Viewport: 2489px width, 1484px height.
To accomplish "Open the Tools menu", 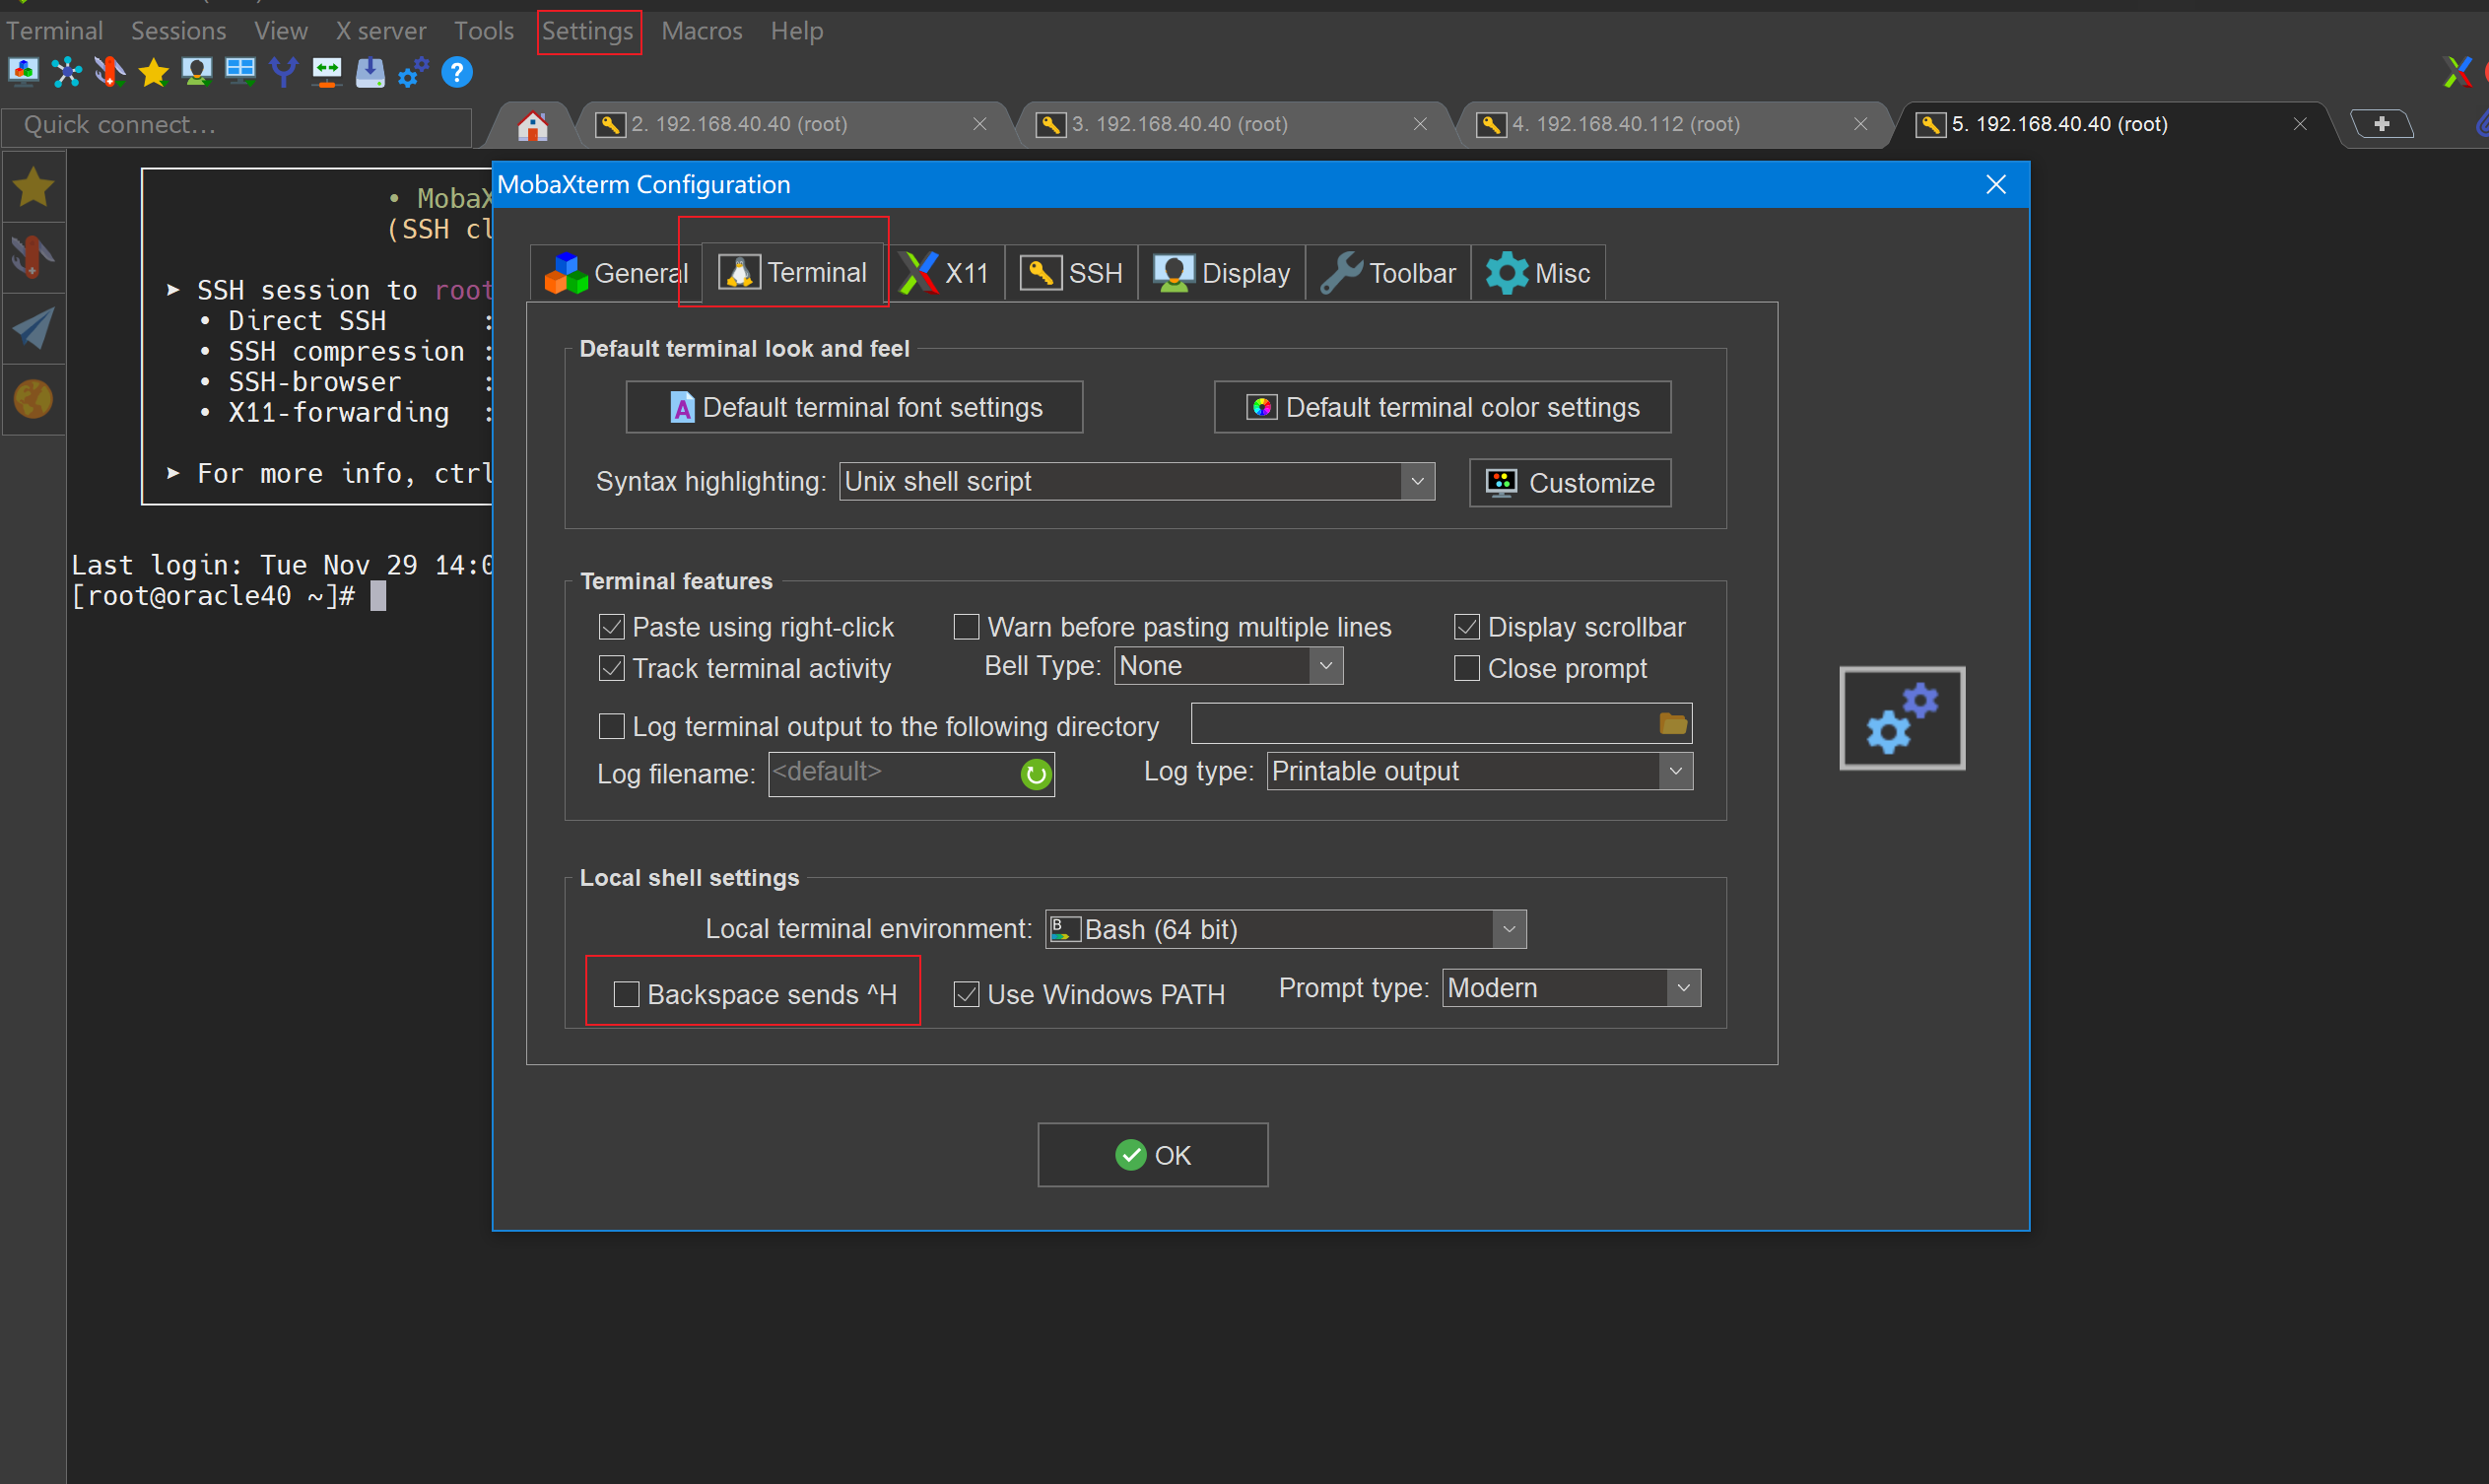I will pyautogui.click(x=484, y=31).
